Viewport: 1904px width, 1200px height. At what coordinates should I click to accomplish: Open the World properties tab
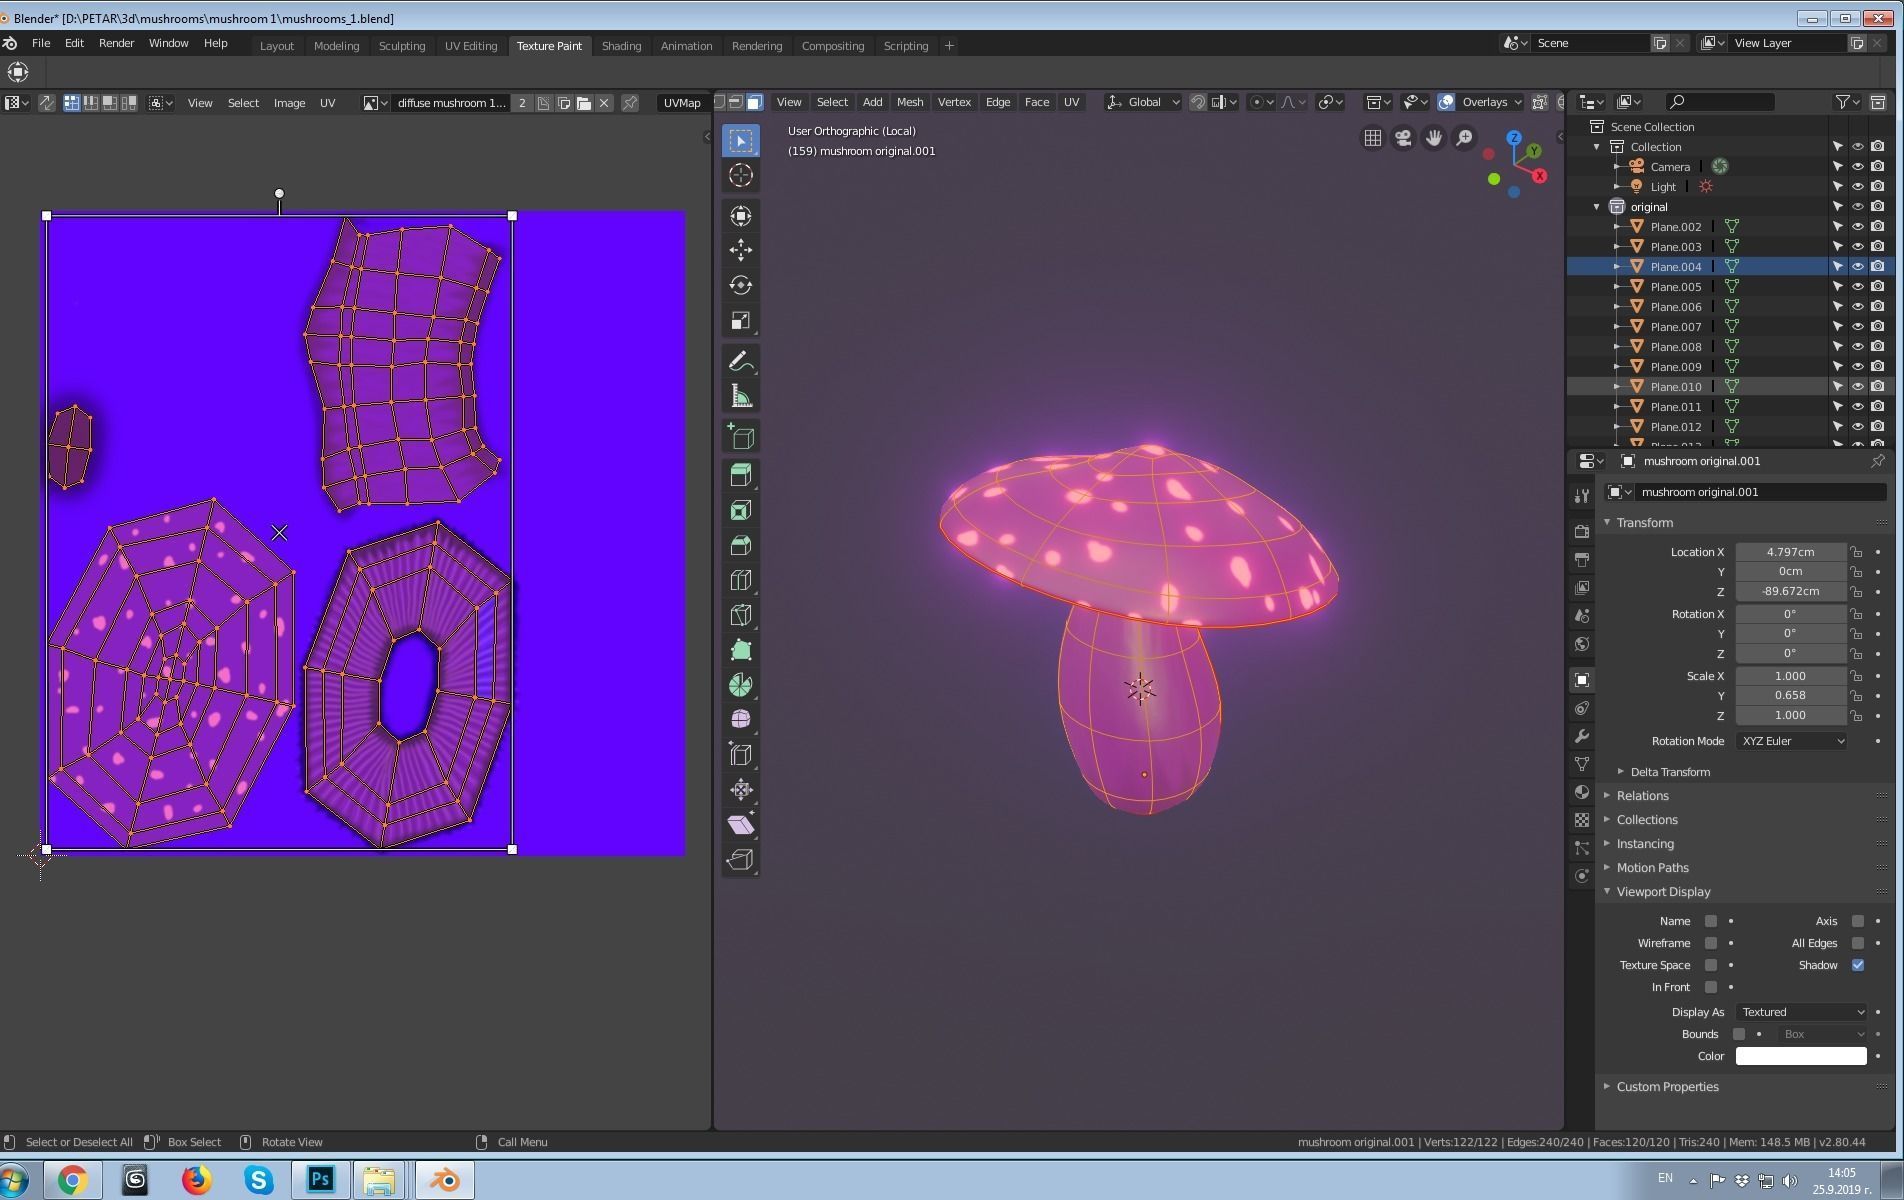(1581, 644)
